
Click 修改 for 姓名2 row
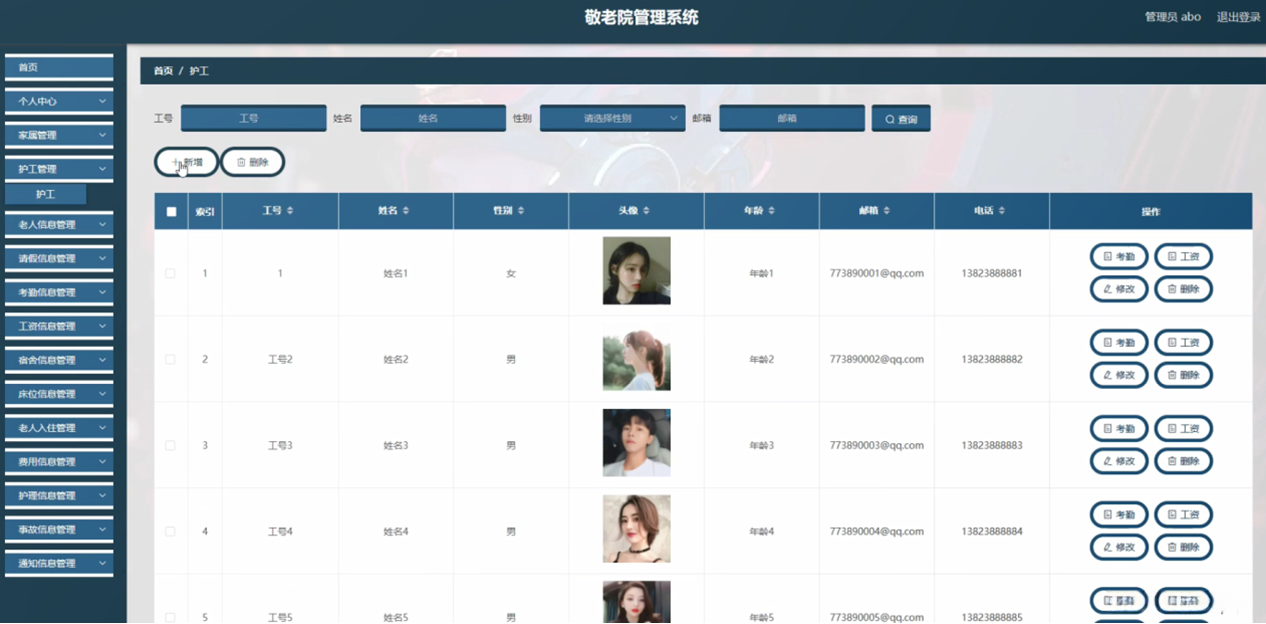(1119, 375)
